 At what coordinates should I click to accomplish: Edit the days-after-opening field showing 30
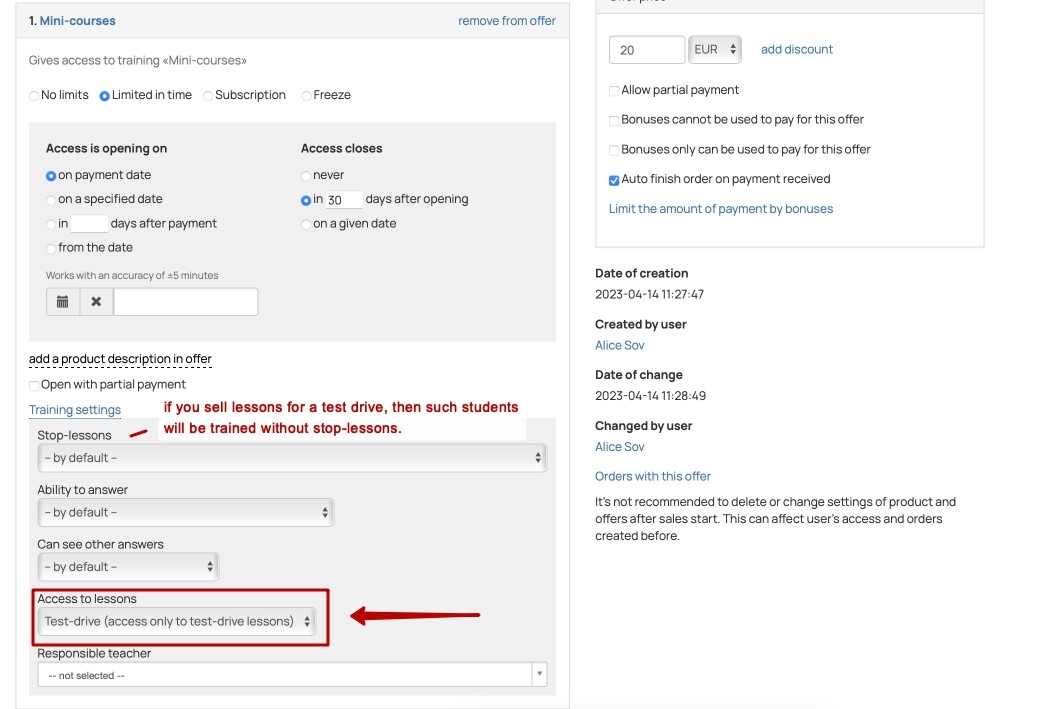(x=344, y=199)
